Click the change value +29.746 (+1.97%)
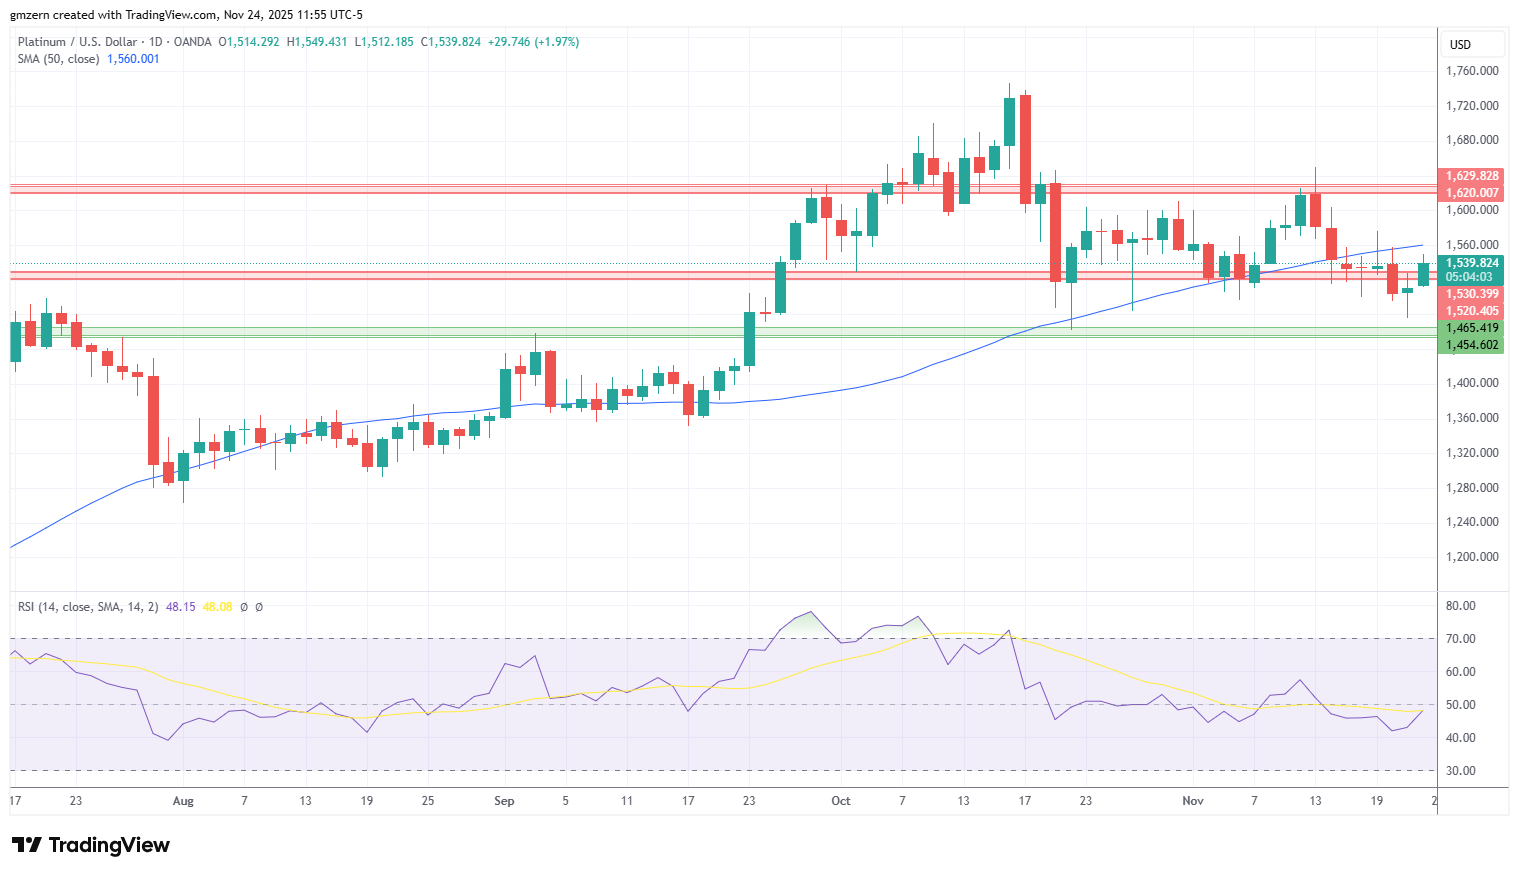The width and height of the screenshot is (1519, 875). (x=534, y=42)
